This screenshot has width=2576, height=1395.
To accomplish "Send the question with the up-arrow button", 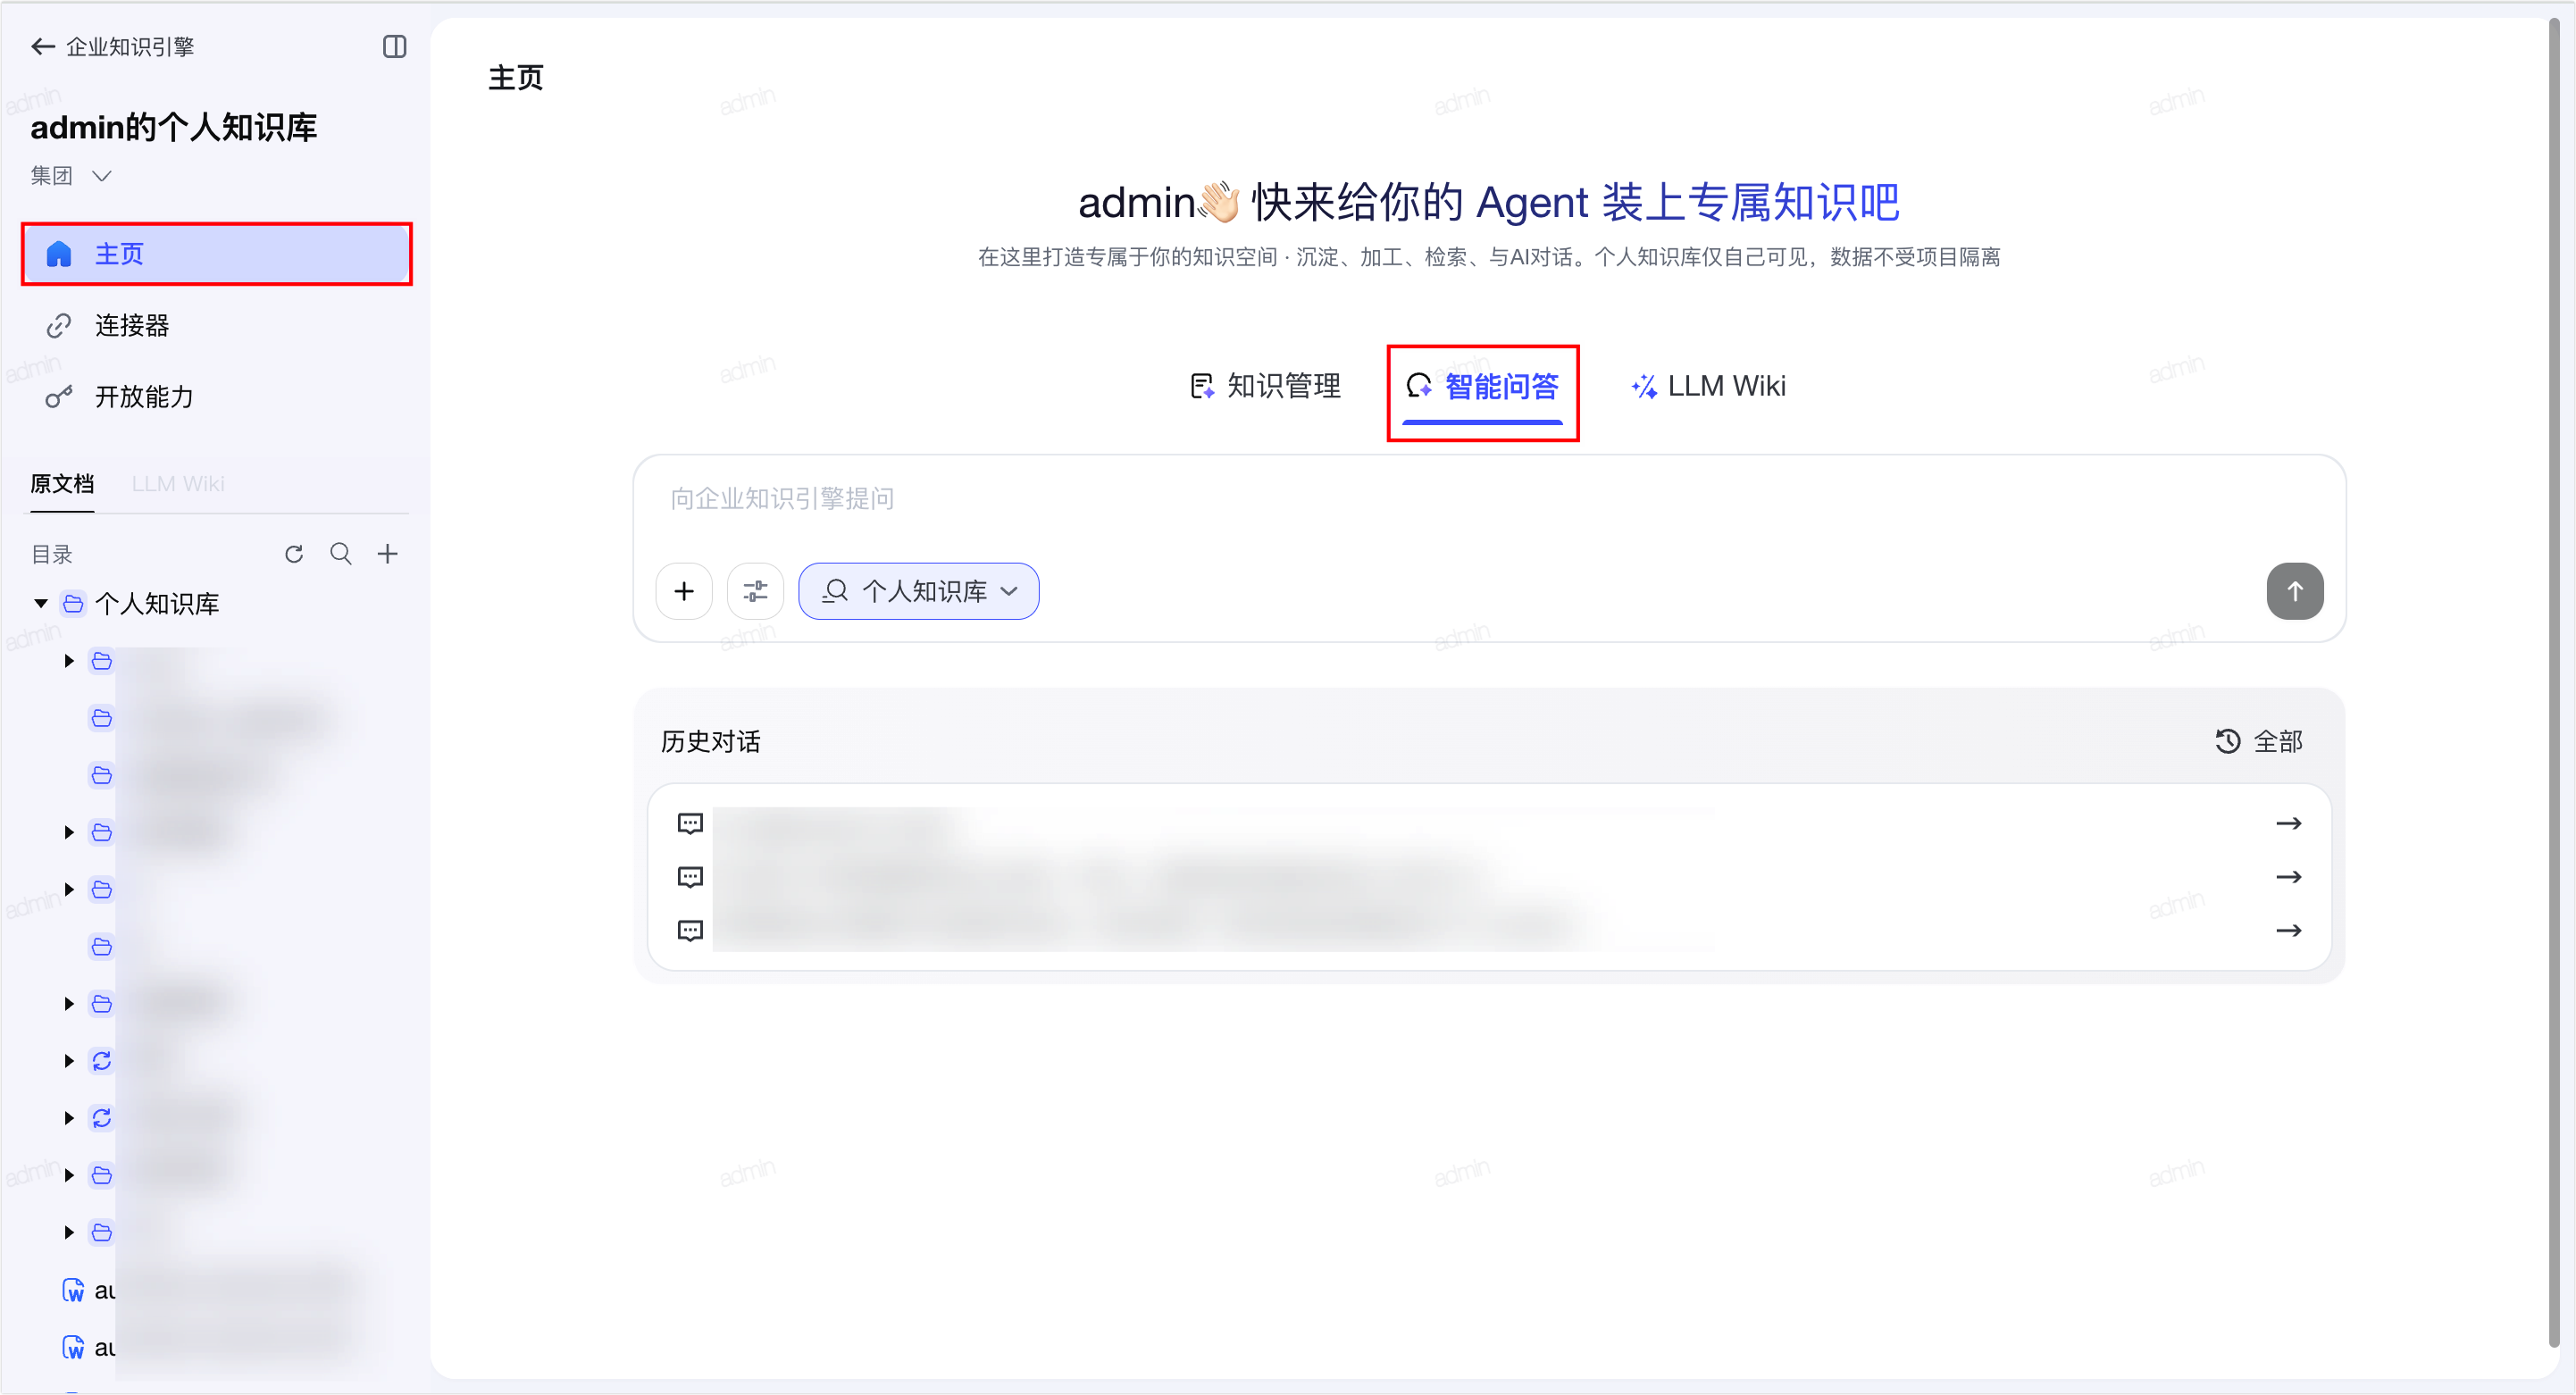I will coord(2294,591).
